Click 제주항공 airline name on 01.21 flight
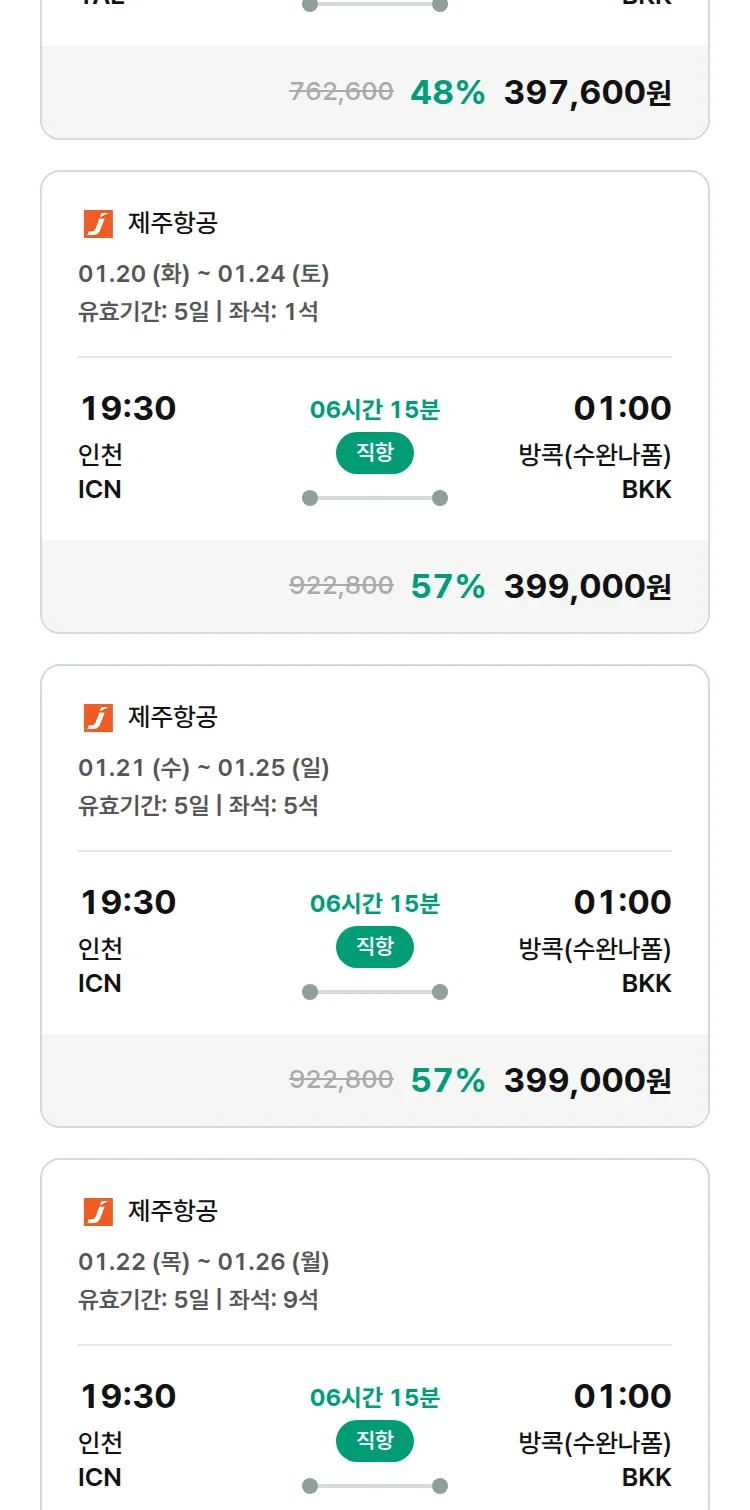This screenshot has height=1510, width=750. click(172, 717)
